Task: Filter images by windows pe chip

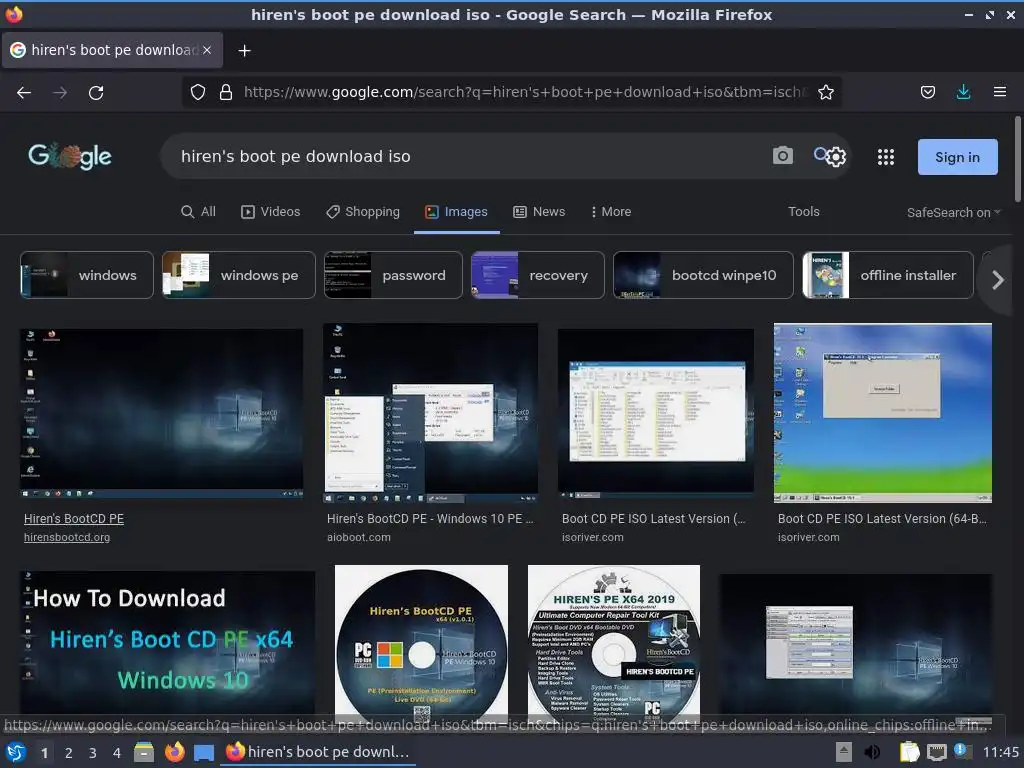Action: tap(238, 275)
